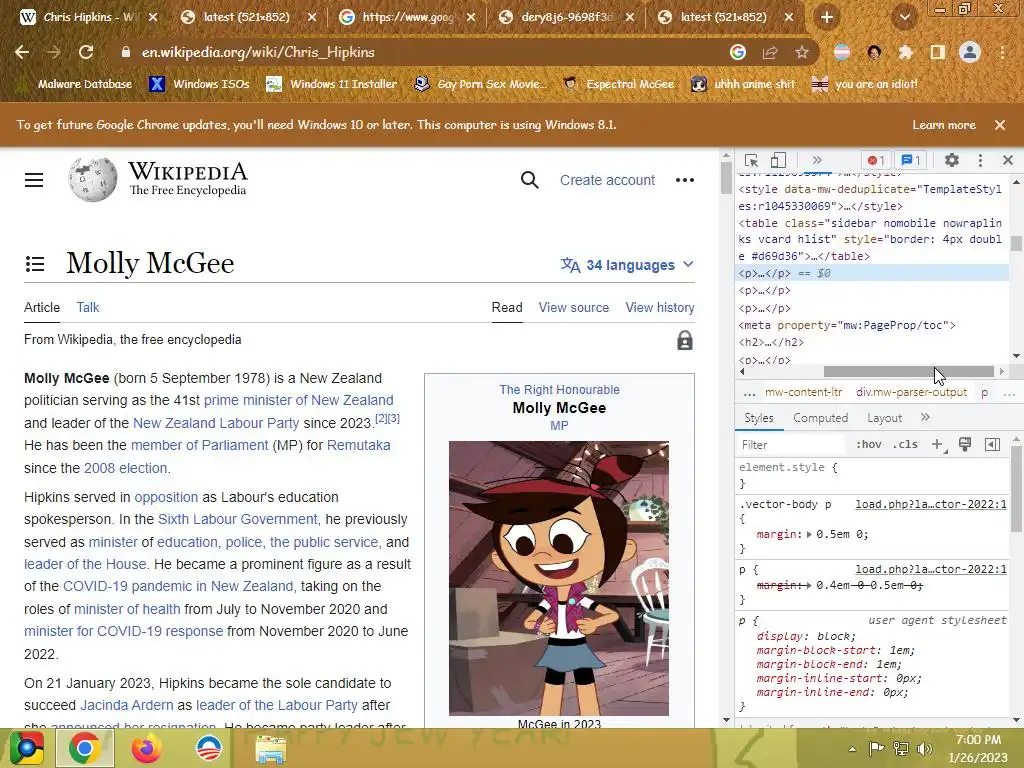Open the Chrome Extensions puzzle icon
1024x768 pixels.
(906, 52)
